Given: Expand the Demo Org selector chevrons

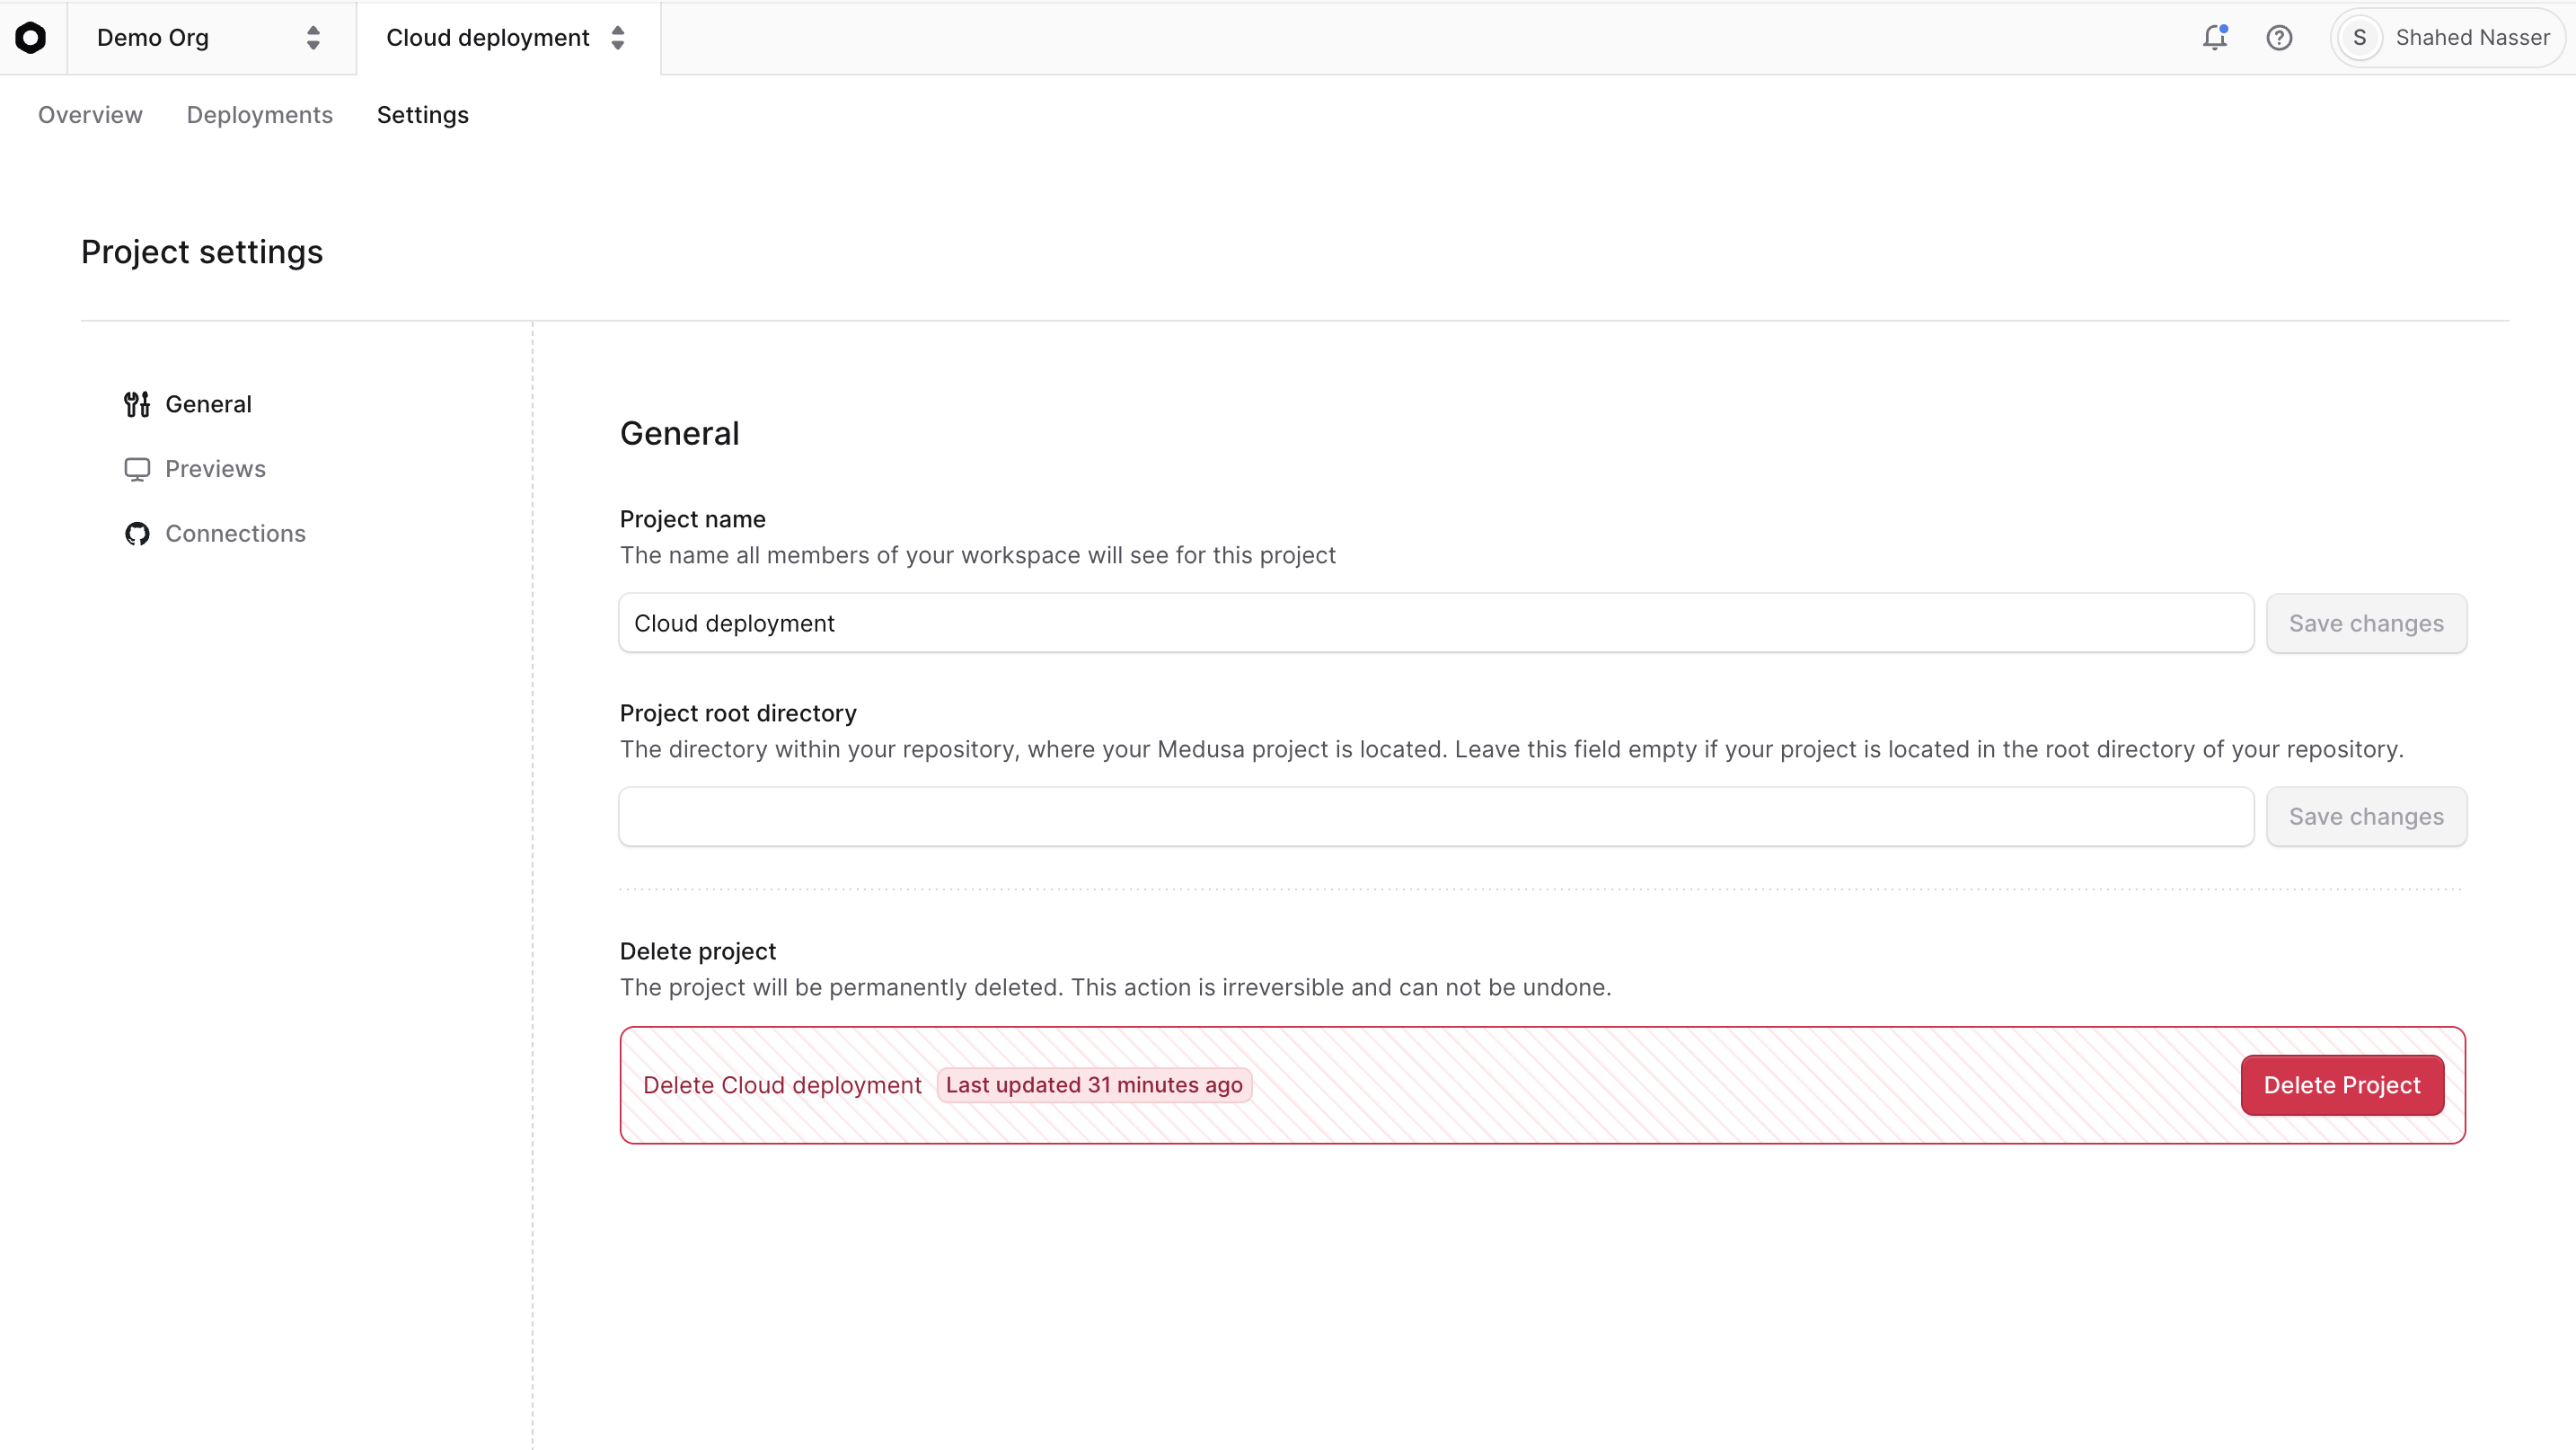Looking at the screenshot, I should (313, 38).
